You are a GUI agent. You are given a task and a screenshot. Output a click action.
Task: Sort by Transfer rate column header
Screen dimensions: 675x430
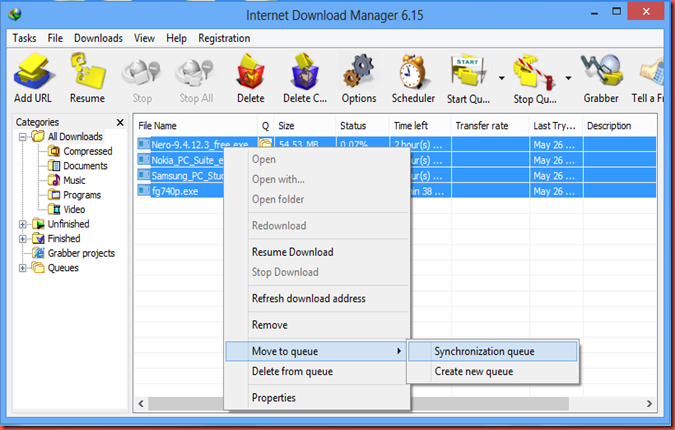(x=490, y=126)
